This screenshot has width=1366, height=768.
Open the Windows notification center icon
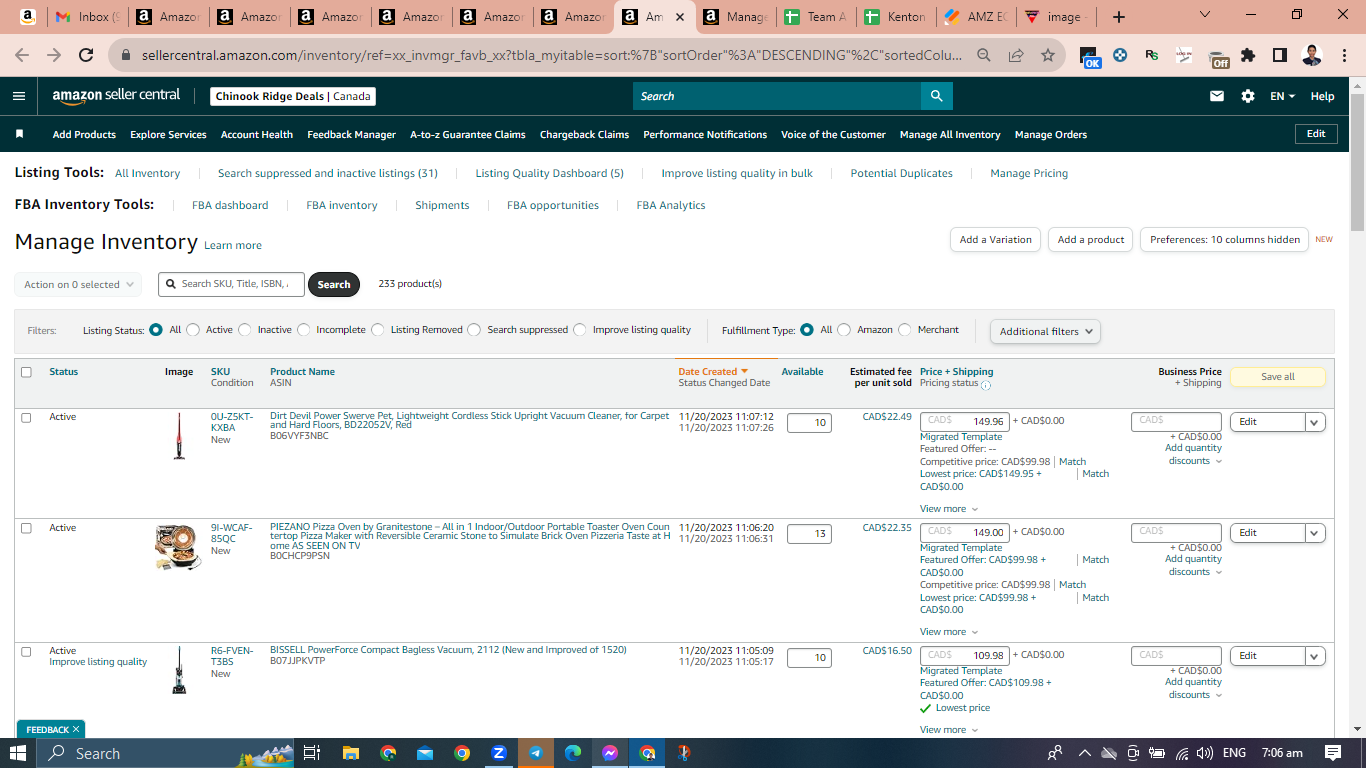[x=1333, y=753]
